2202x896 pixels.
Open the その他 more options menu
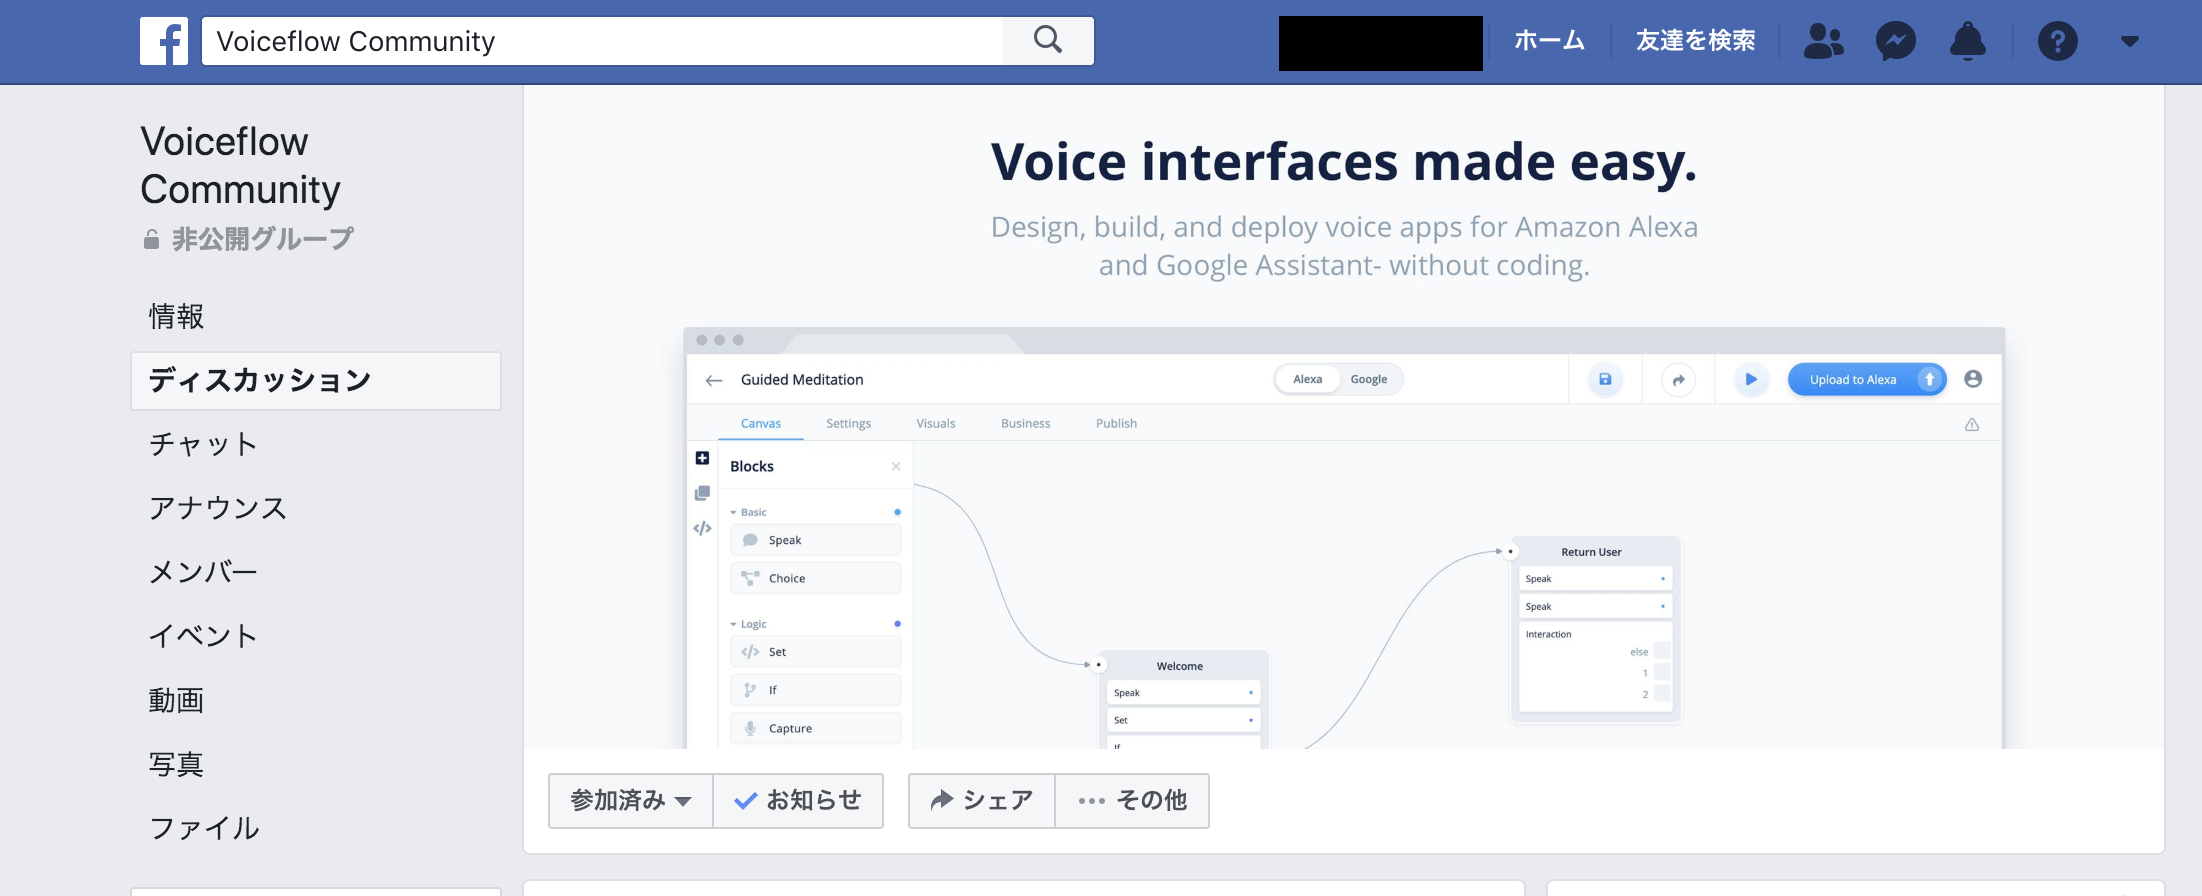click(1132, 800)
